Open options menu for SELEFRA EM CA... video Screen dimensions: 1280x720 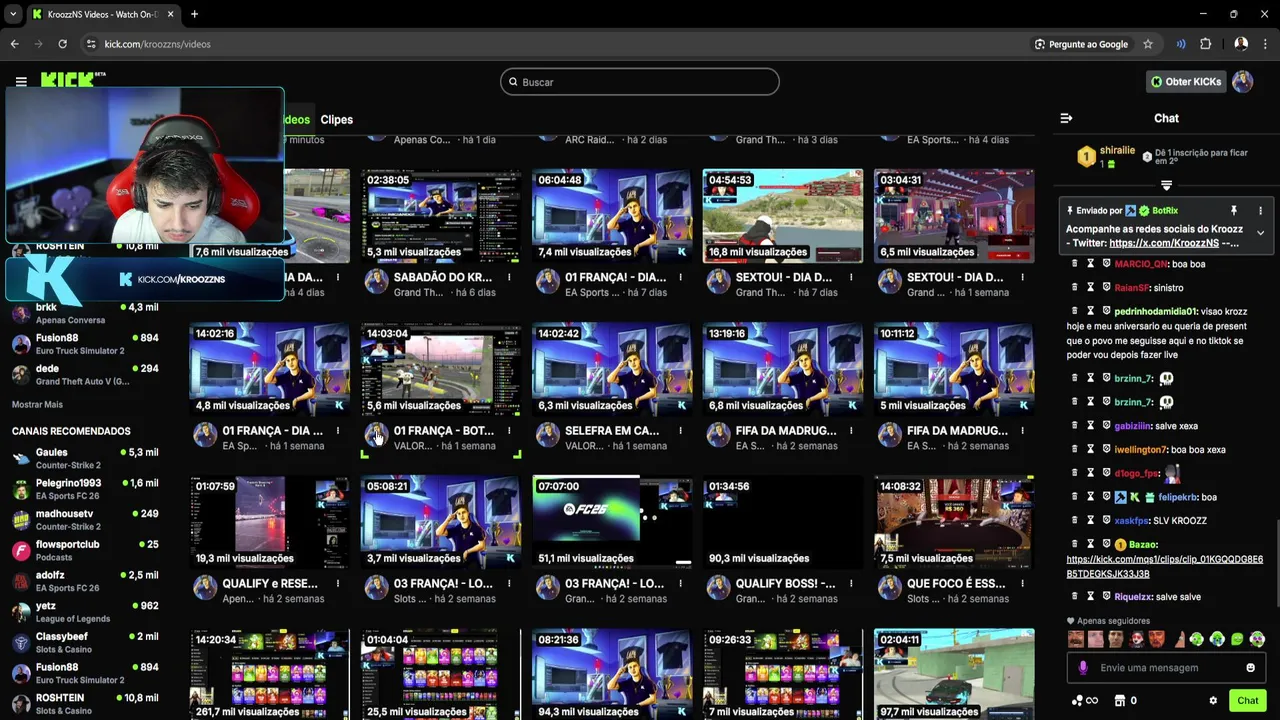680,431
